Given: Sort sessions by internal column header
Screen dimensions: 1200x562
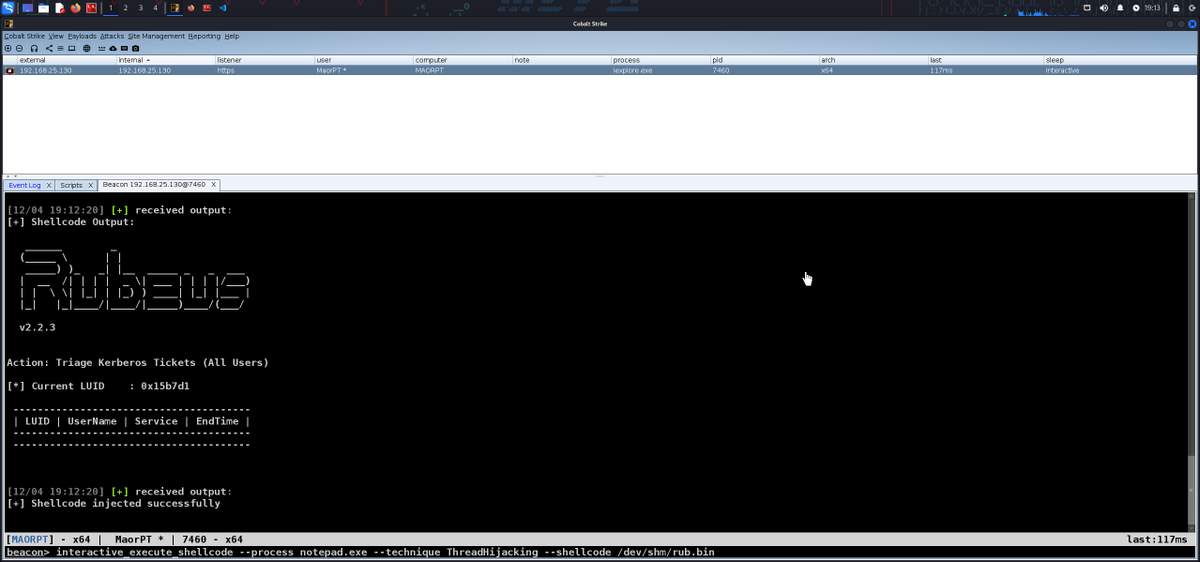Looking at the screenshot, I should 165,60.
